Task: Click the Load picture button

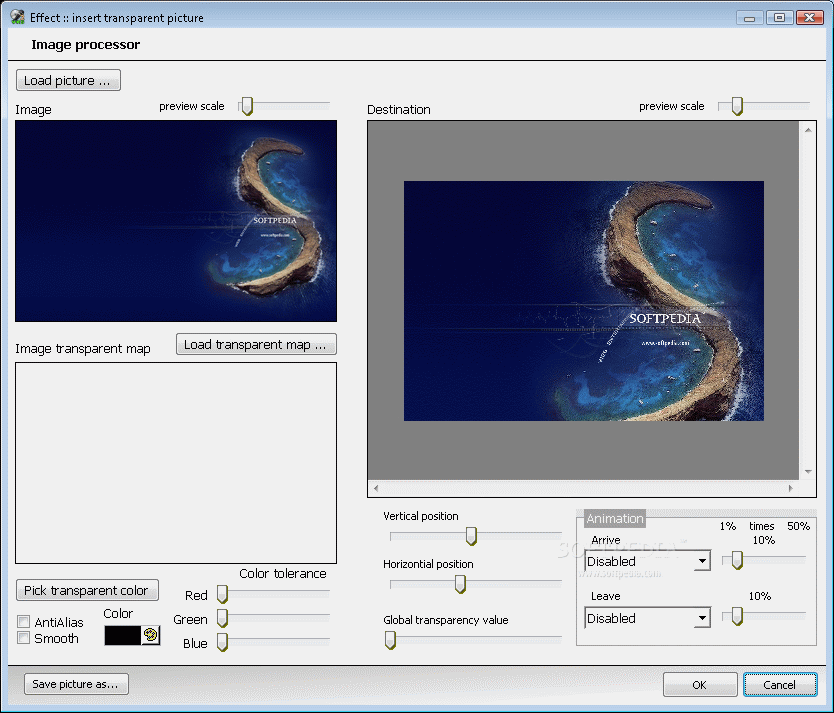Action: (67, 80)
